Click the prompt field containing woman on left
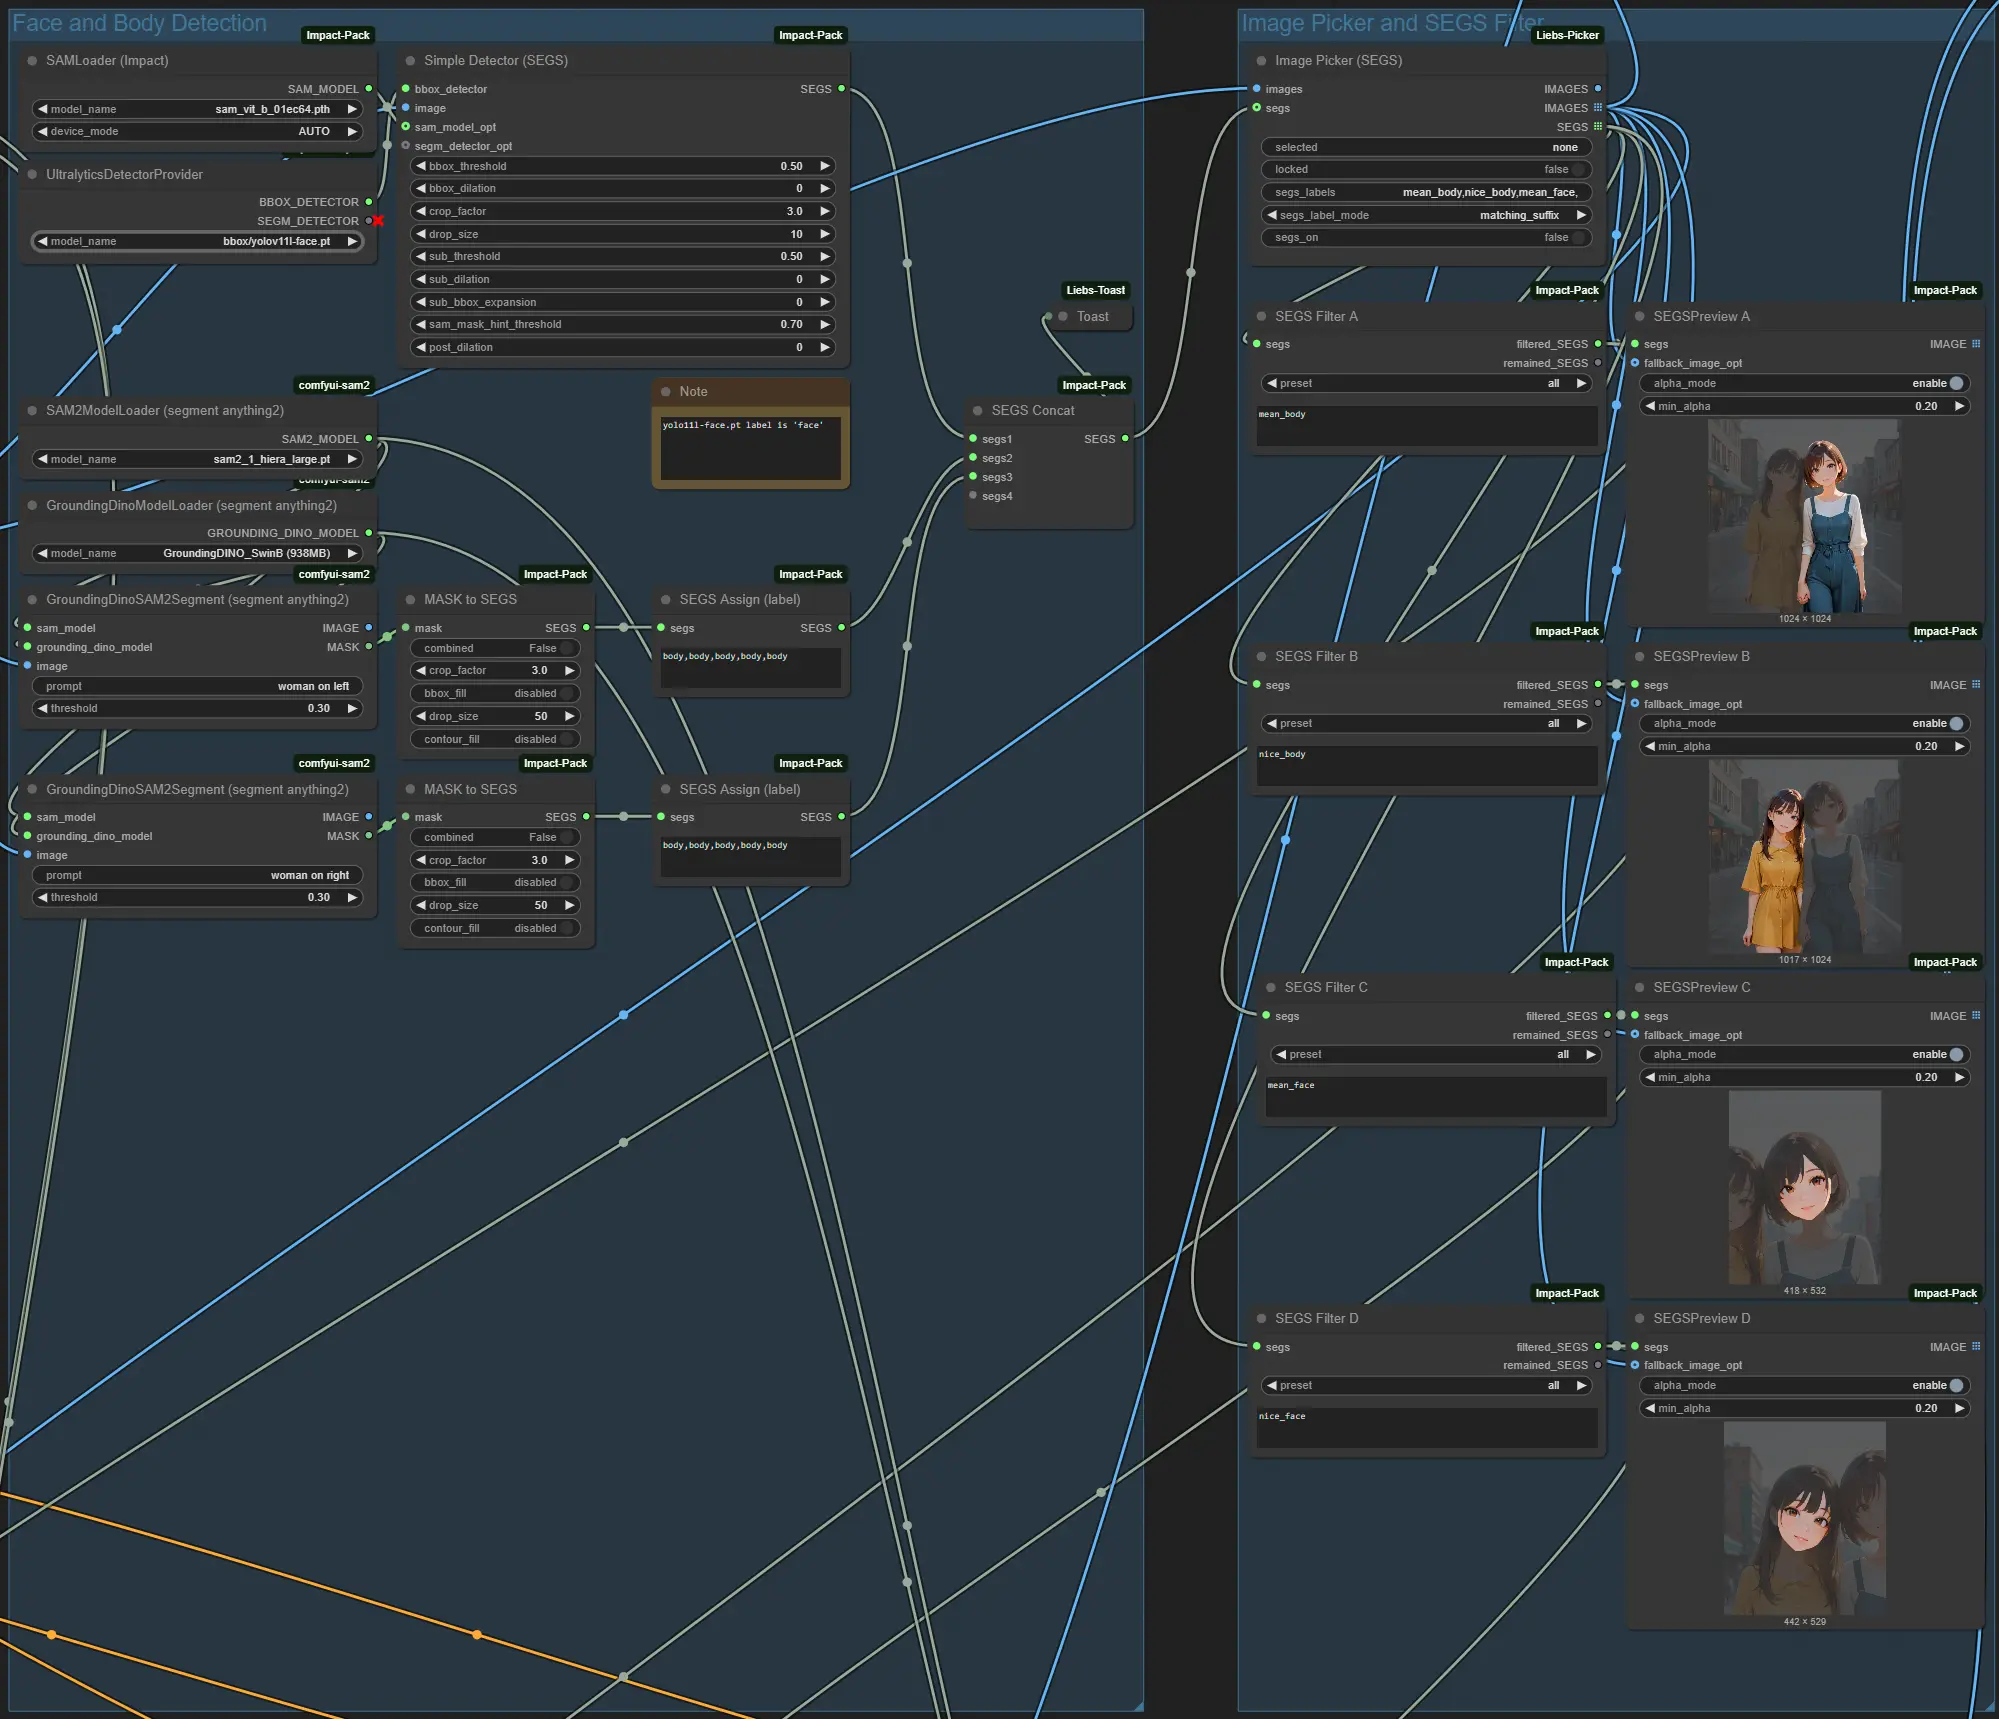This screenshot has width=1999, height=1719. (x=197, y=686)
